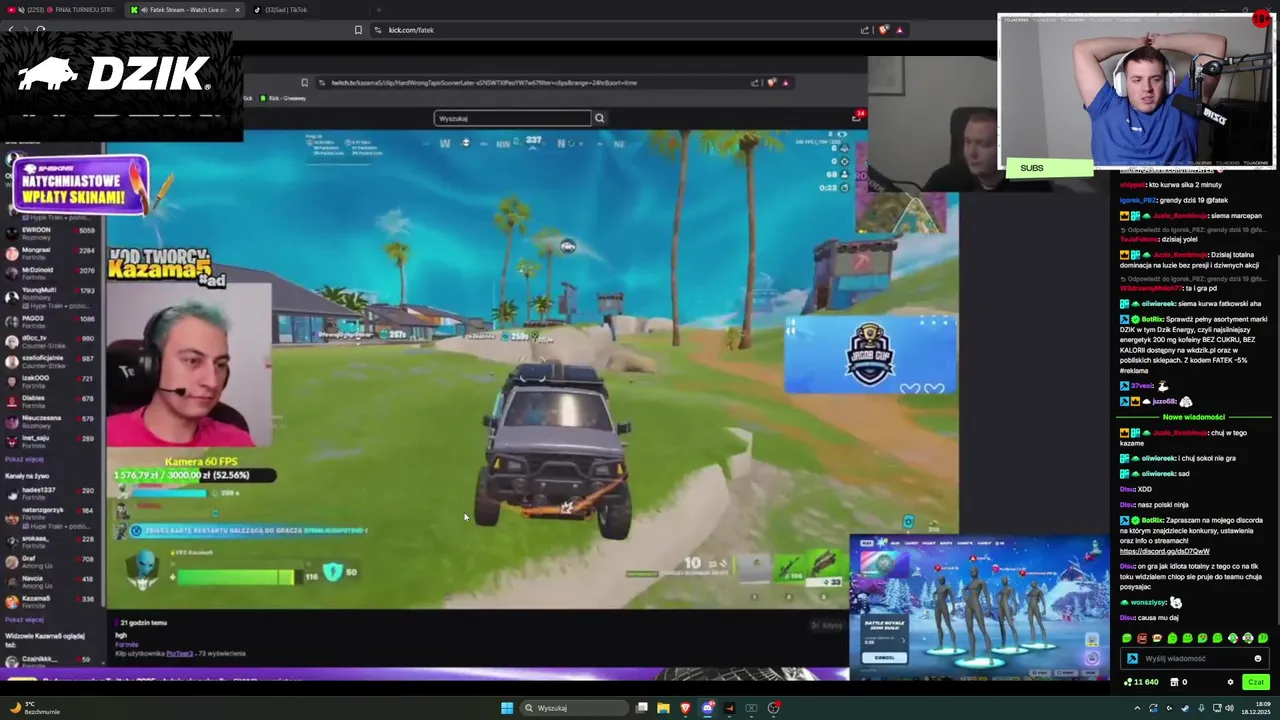The image size is (1280, 720).
Task: Click the moderator hammer badge in chat input
Action: pos(1132,659)
